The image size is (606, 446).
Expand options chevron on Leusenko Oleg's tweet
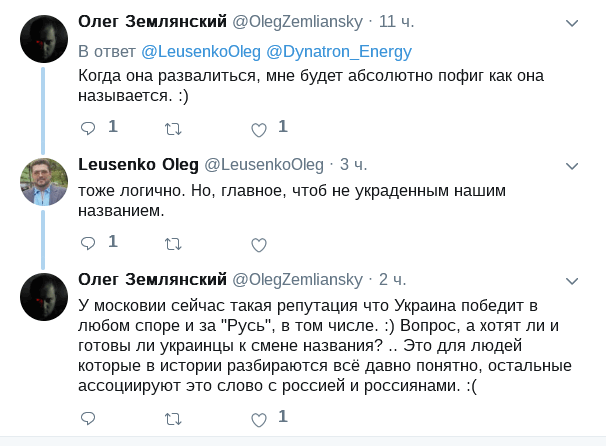point(572,164)
